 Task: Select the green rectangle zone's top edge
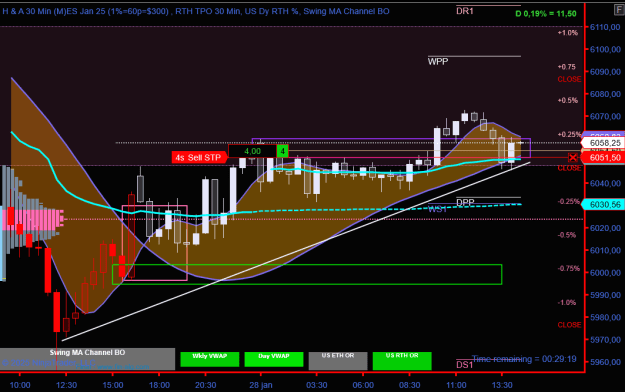point(307,265)
